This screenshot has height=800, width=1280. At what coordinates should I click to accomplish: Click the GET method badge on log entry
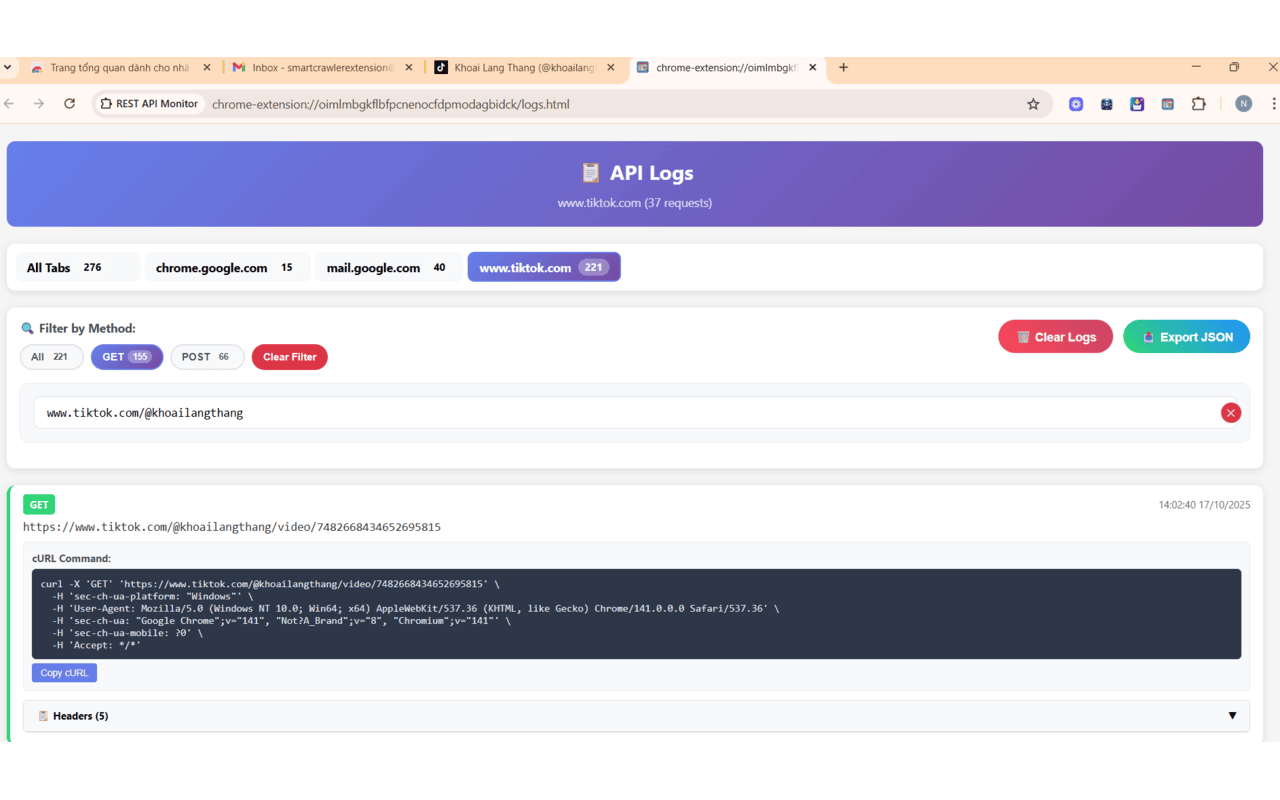point(39,505)
